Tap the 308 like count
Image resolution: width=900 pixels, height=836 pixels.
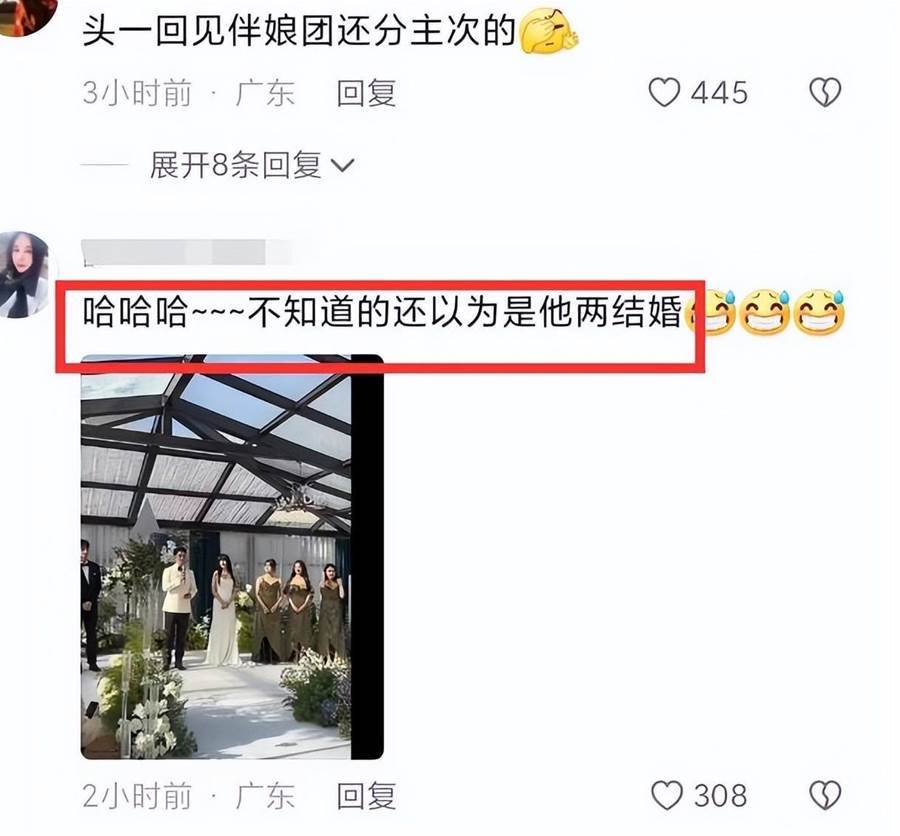point(720,796)
